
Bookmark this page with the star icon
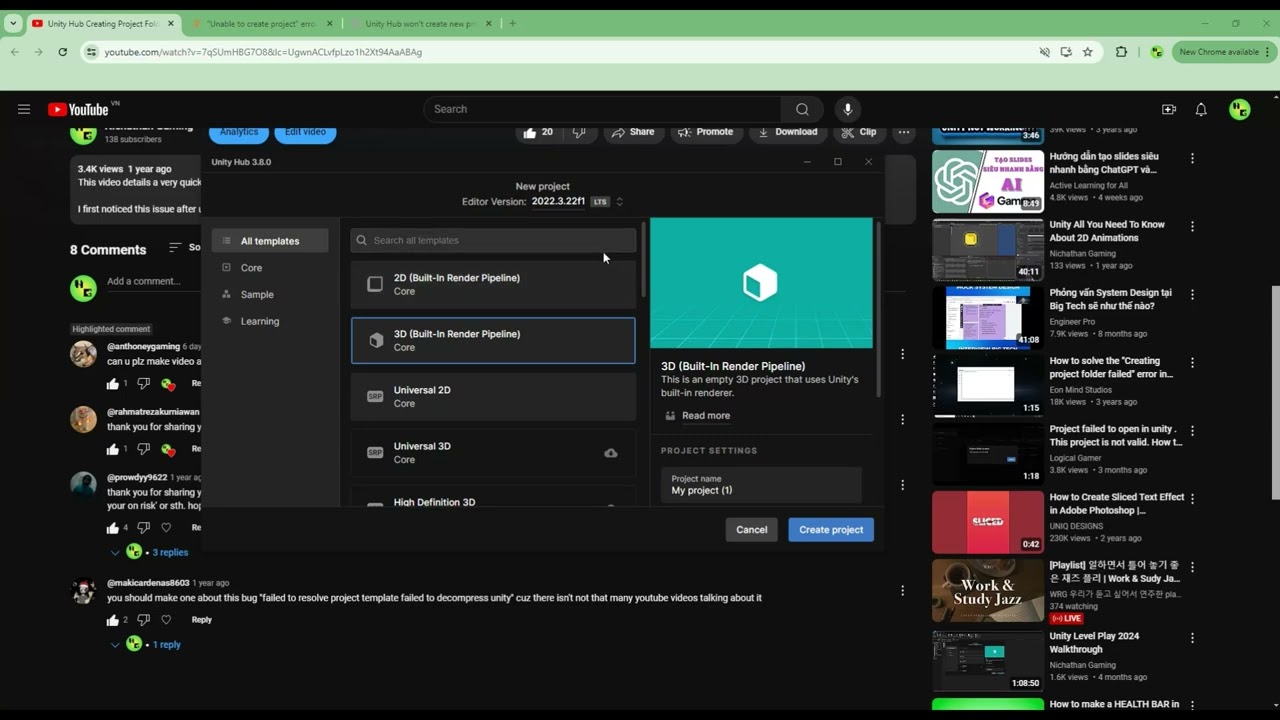tap(1087, 52)
